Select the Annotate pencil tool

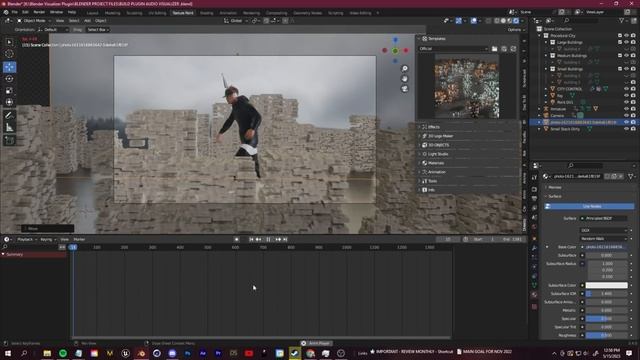pyautogui.click(x=9, y=116)
